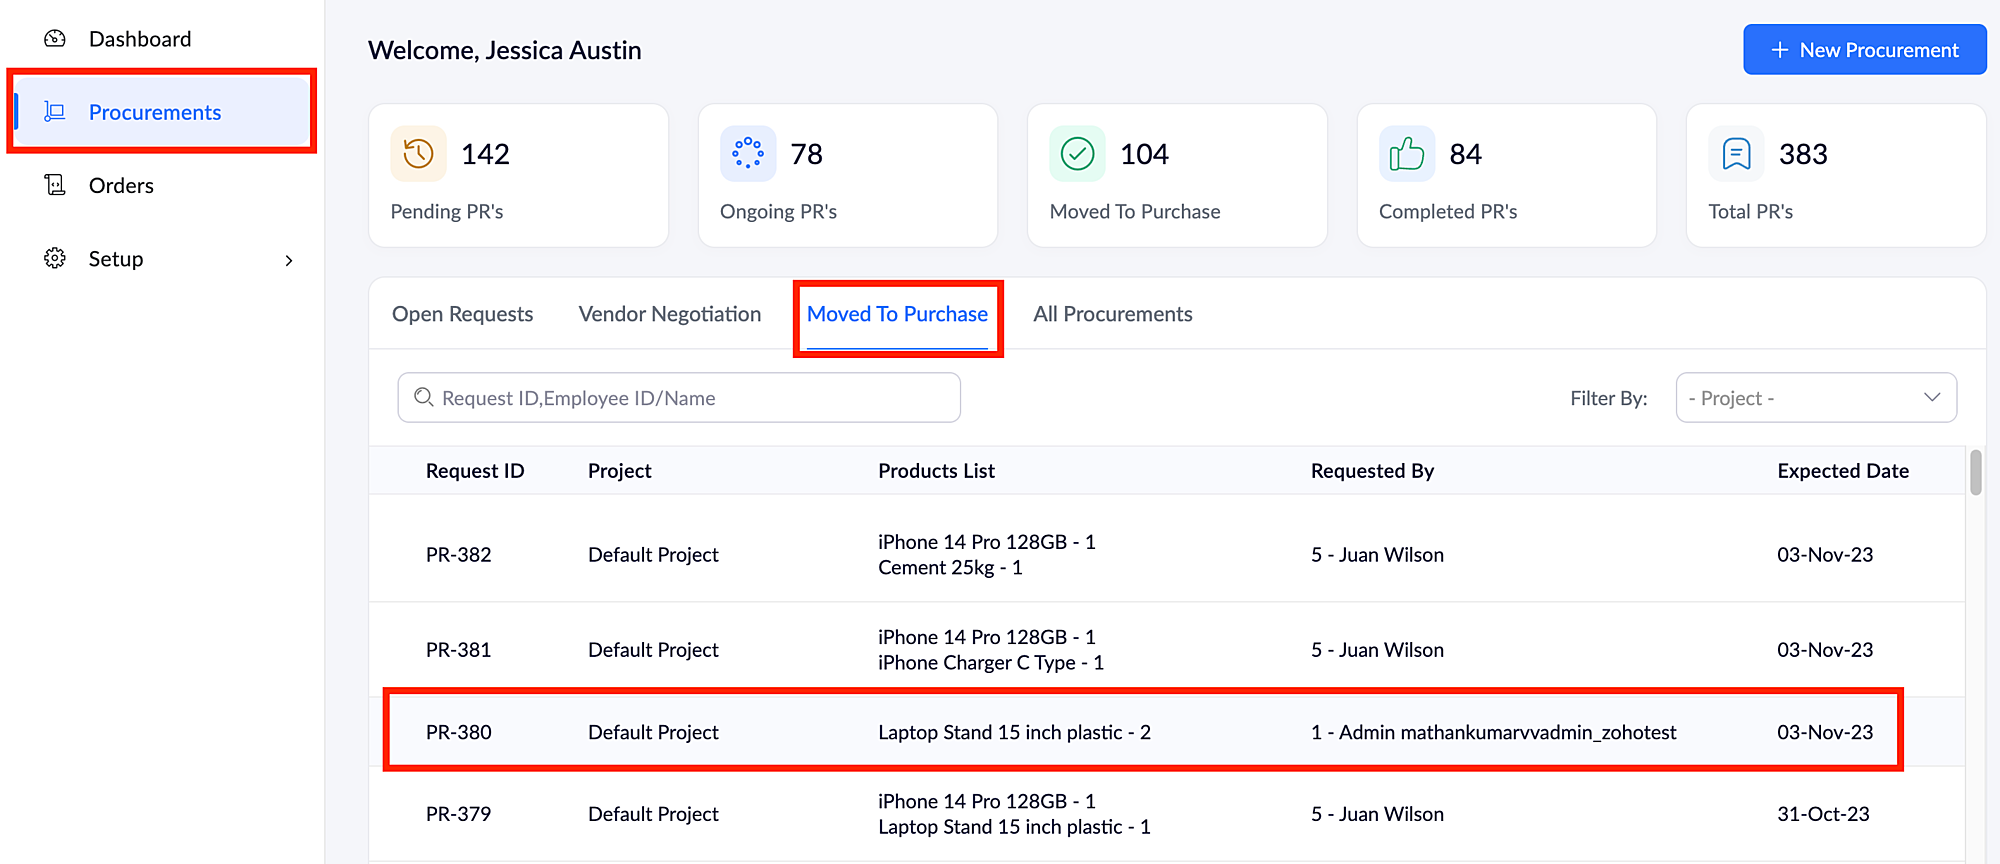The image size is (2000, 864).
Task: Click the Setup gear icon
Action: [55, 258]
